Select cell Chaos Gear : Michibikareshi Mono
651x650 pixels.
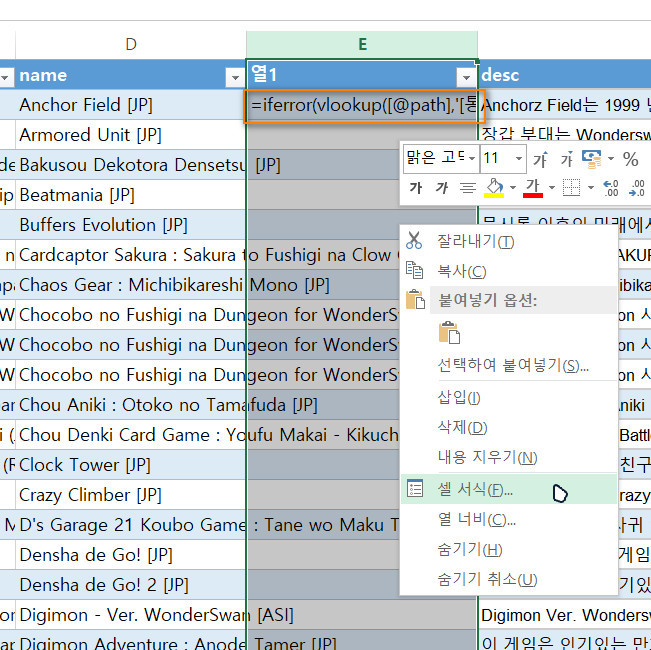(131, 285)
